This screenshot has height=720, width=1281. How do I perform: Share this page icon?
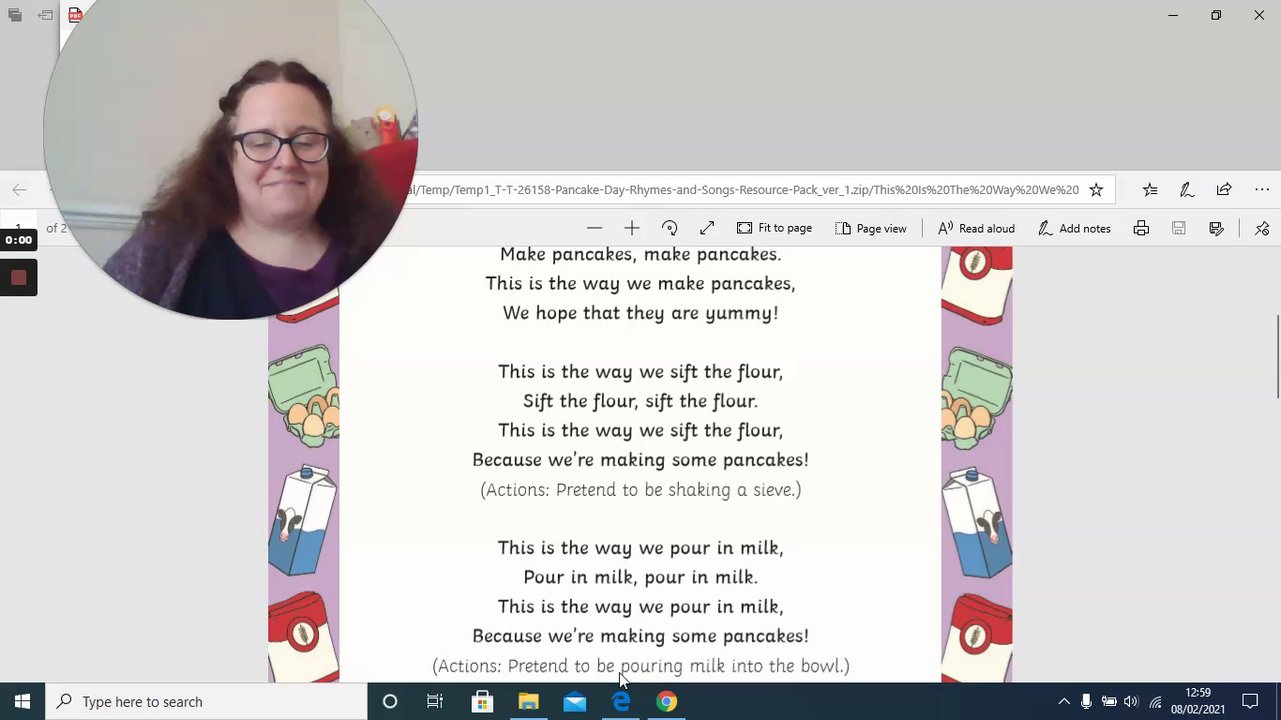(x=1224, y=189)
